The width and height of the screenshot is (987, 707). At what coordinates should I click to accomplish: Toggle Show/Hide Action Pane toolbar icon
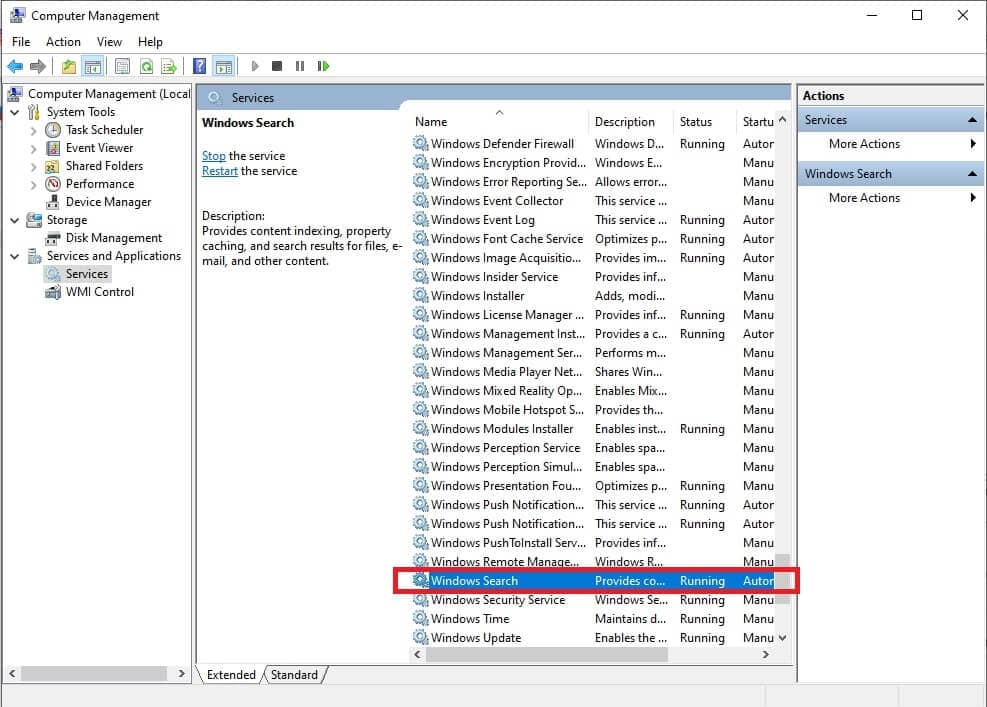pos(223,66)
